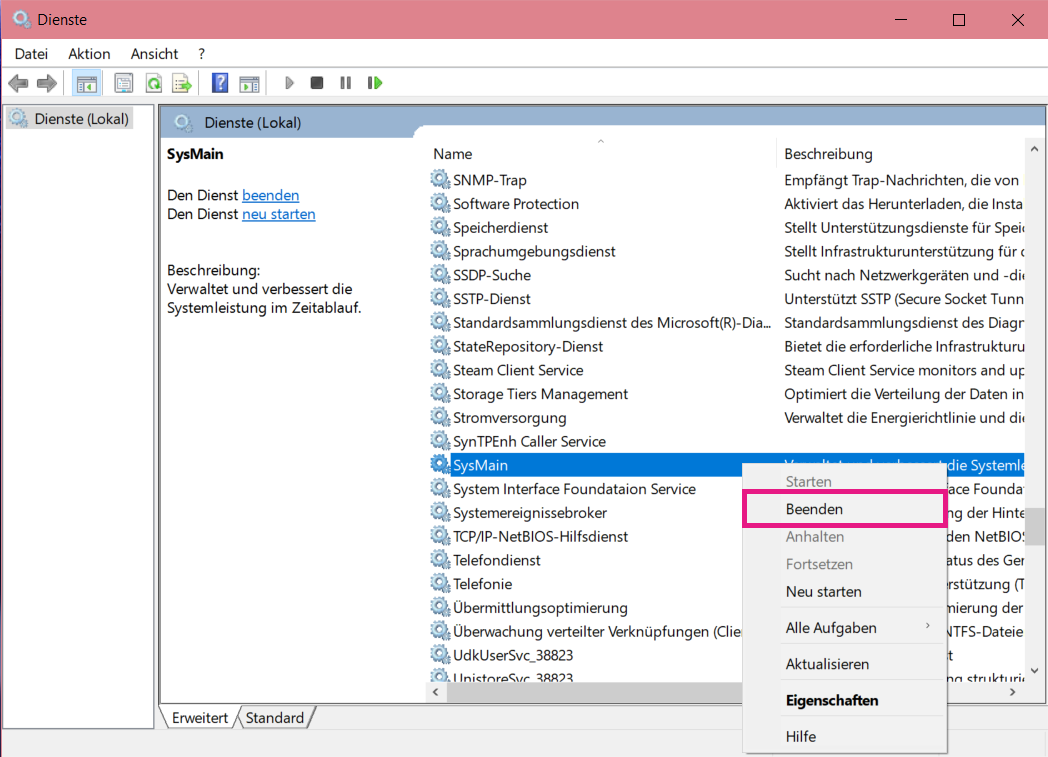This screenshot has width=1048, height=757.
Task: Click gear icon beside Telefondienst
Action: tap(440, 559)
